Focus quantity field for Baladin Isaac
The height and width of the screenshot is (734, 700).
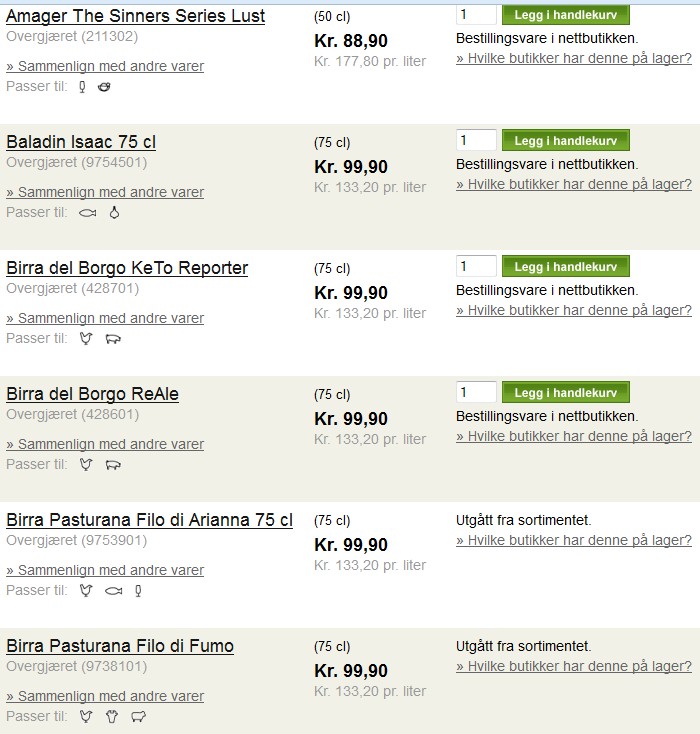[476, 140]
